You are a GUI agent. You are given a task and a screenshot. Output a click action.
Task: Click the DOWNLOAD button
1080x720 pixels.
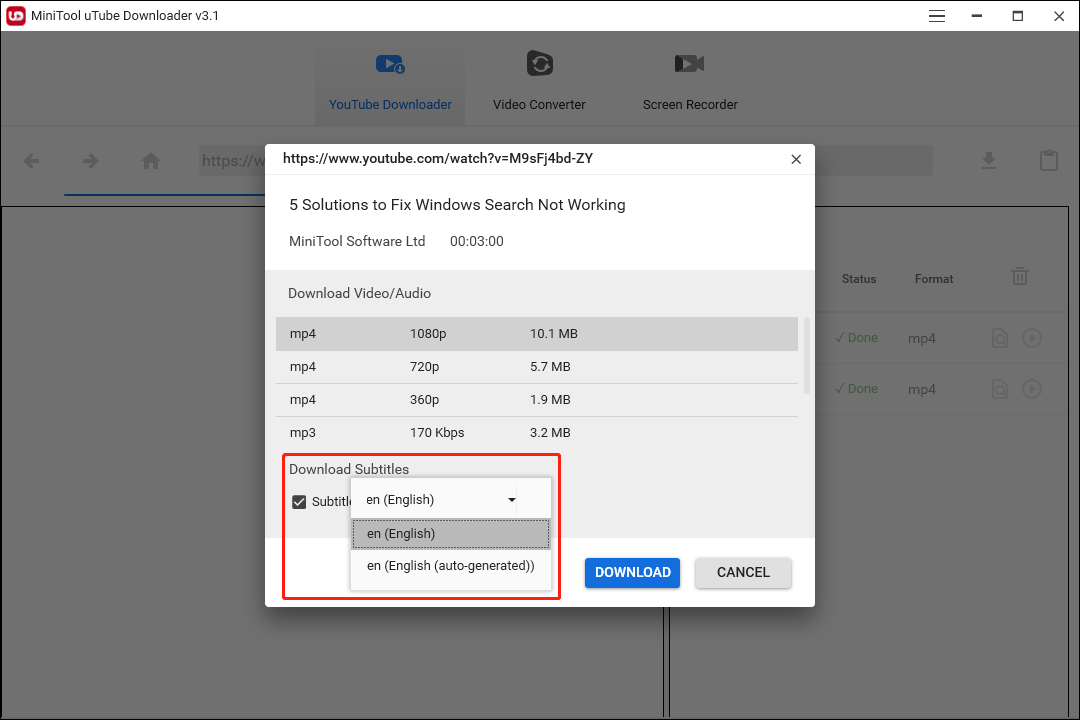coord(632,573)
